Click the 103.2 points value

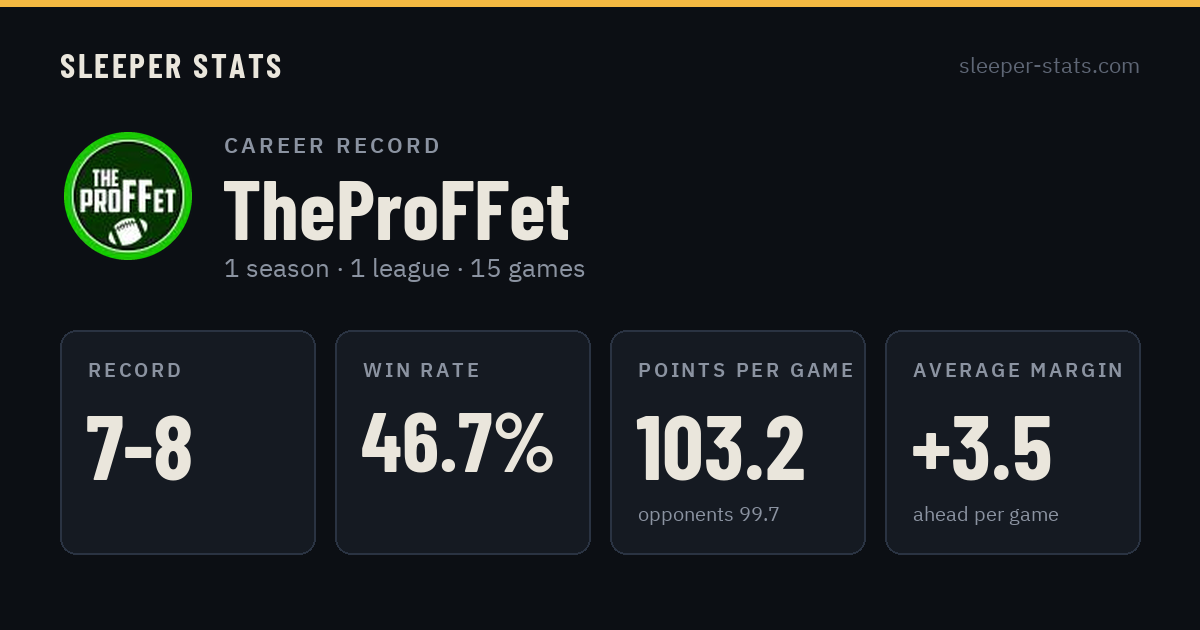tap(721, 447)
